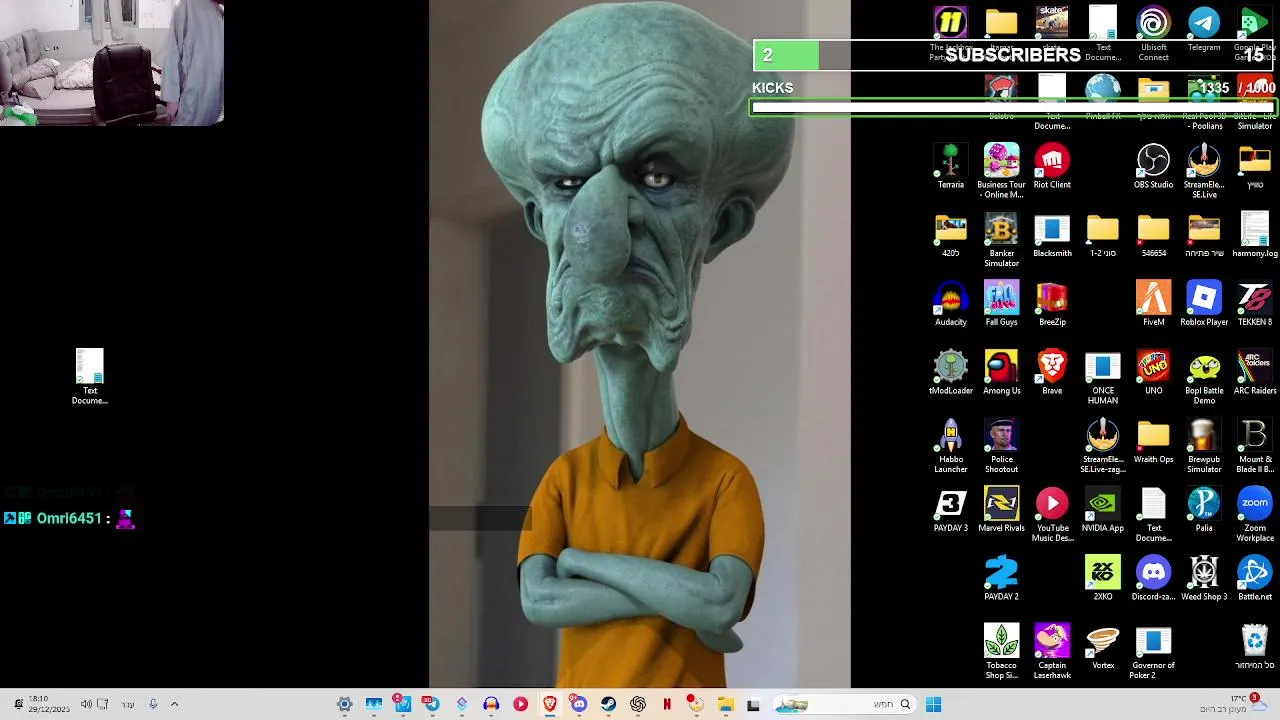This screenshot has width=1280, height=720.
Task: Launch FiveM from the desktop
Action: pos(1153,304)
